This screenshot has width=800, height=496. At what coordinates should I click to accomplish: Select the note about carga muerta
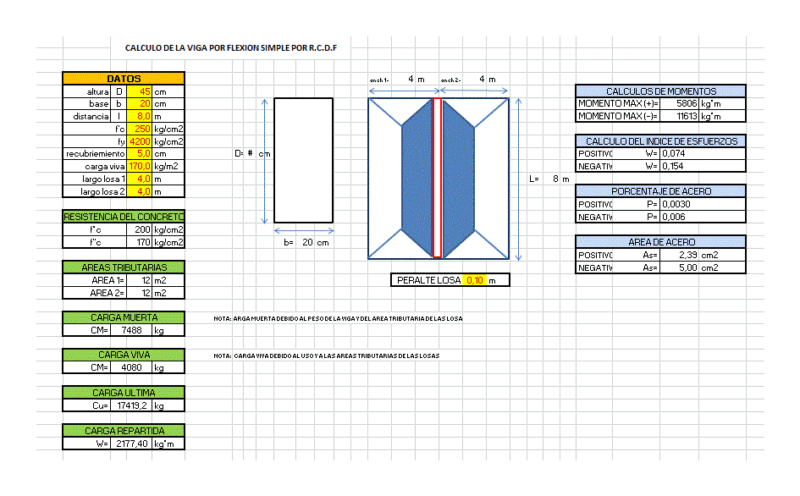pyautogui.click(x=338, y=318)
